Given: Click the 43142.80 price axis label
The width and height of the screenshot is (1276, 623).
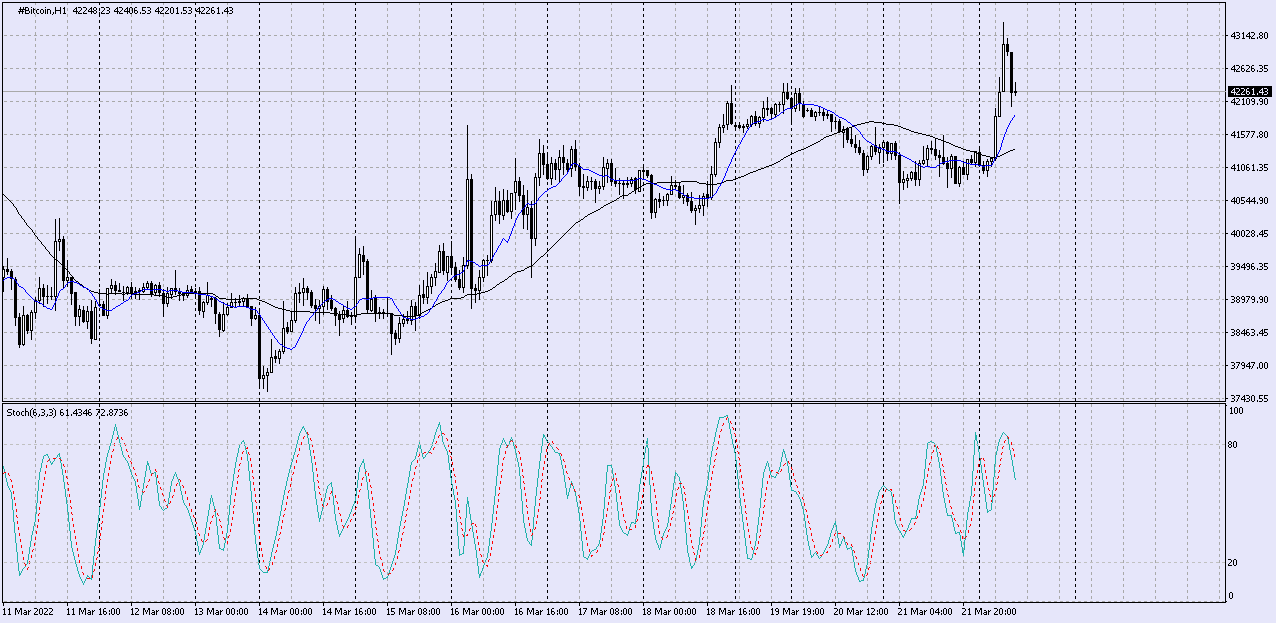Looking at the screenshot, I should tap(1247, 36).
